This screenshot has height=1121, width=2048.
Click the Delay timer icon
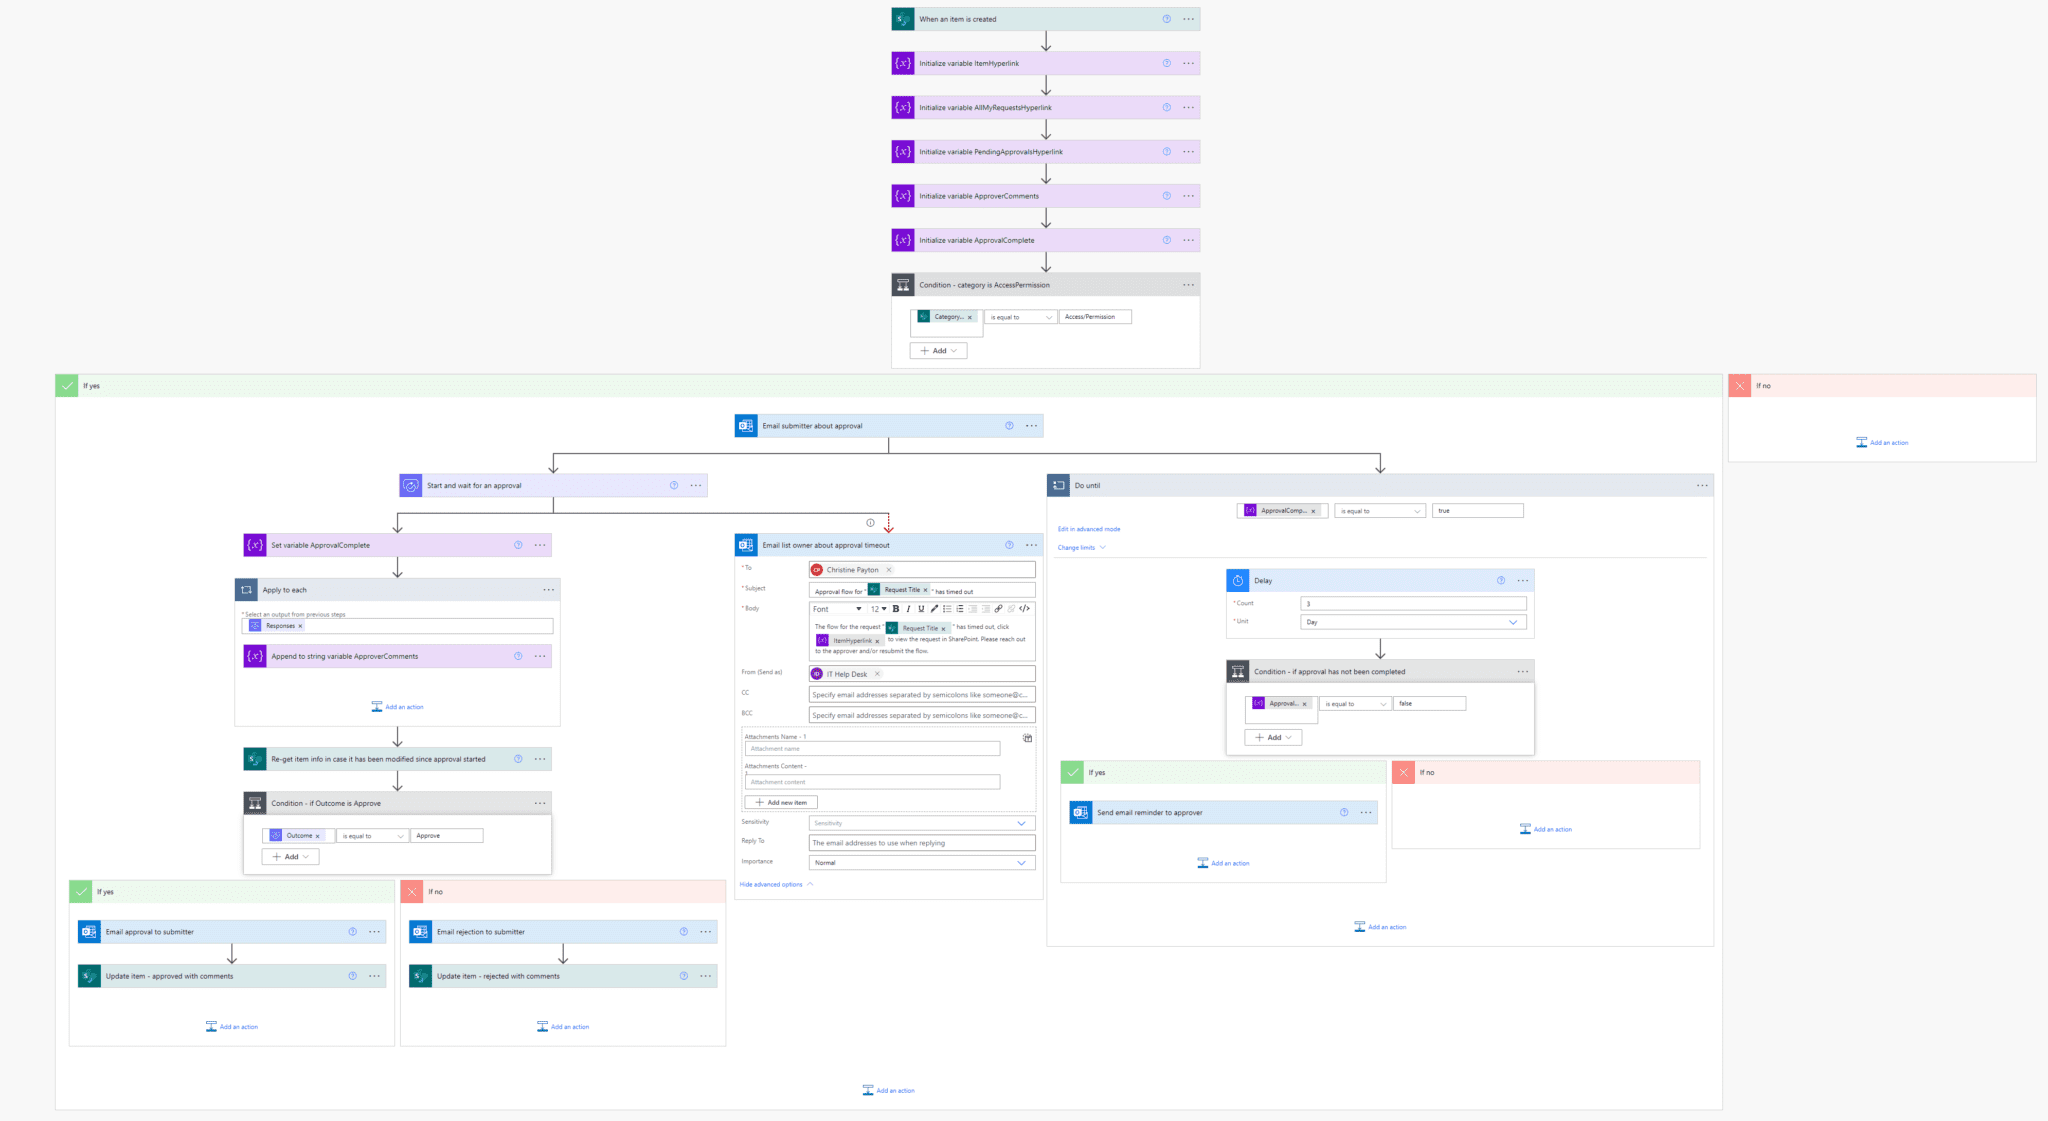tap(1238, 580)
